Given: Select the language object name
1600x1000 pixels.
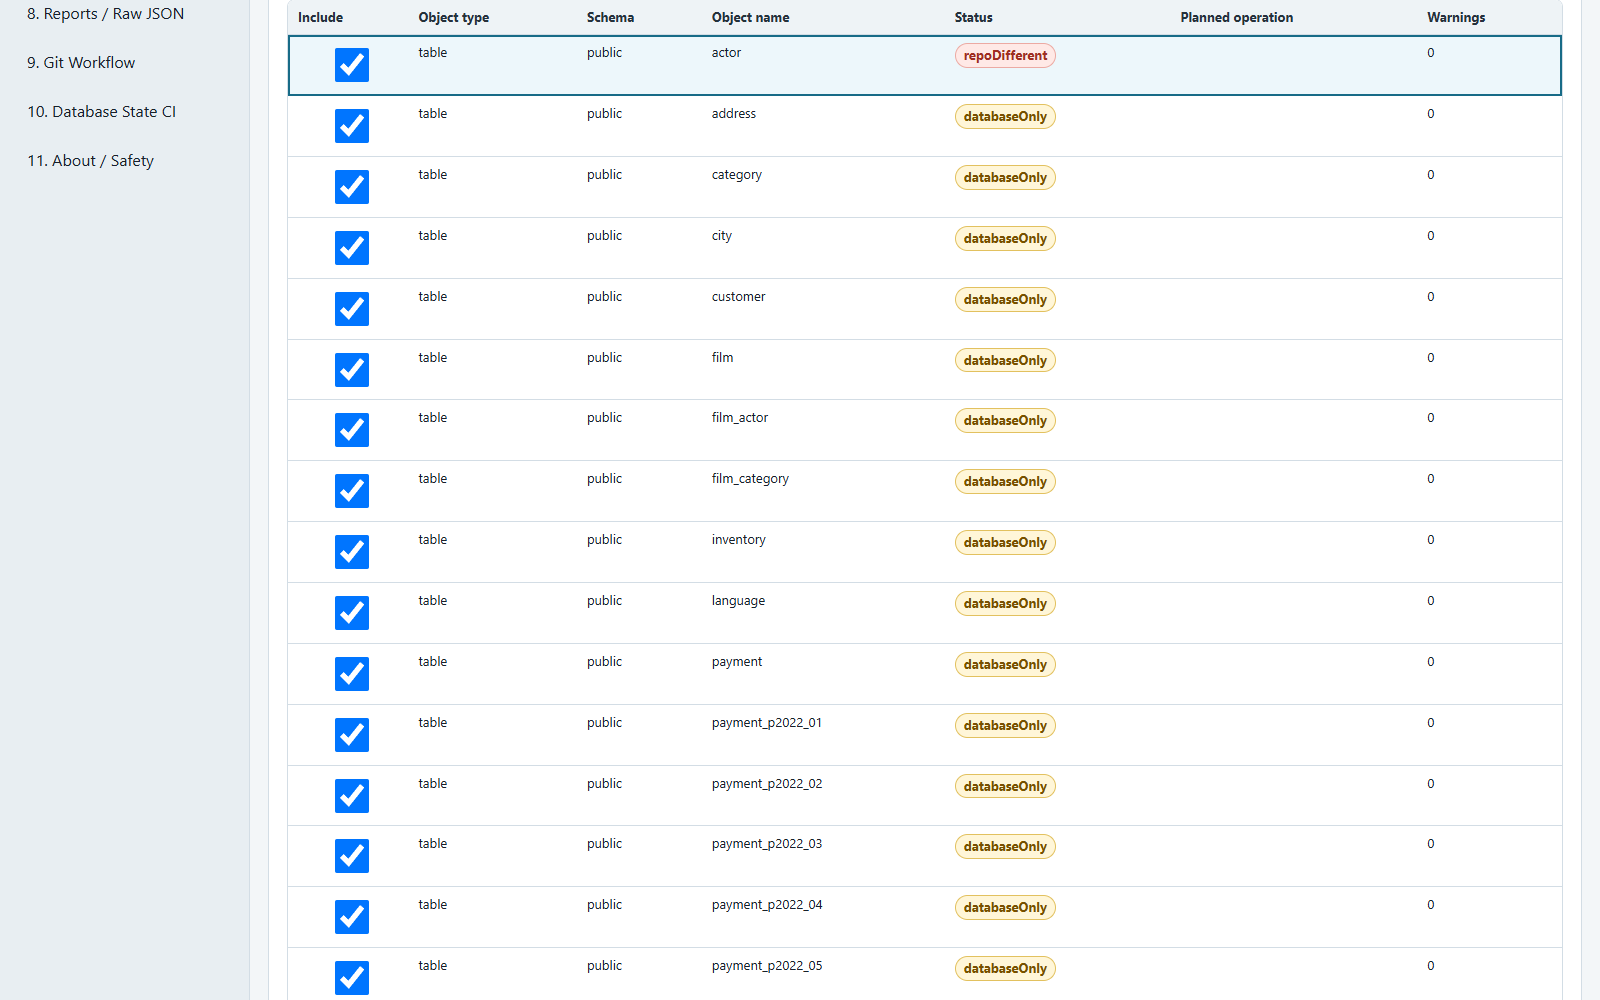Looking at the screenshot, I should point(739,601).
